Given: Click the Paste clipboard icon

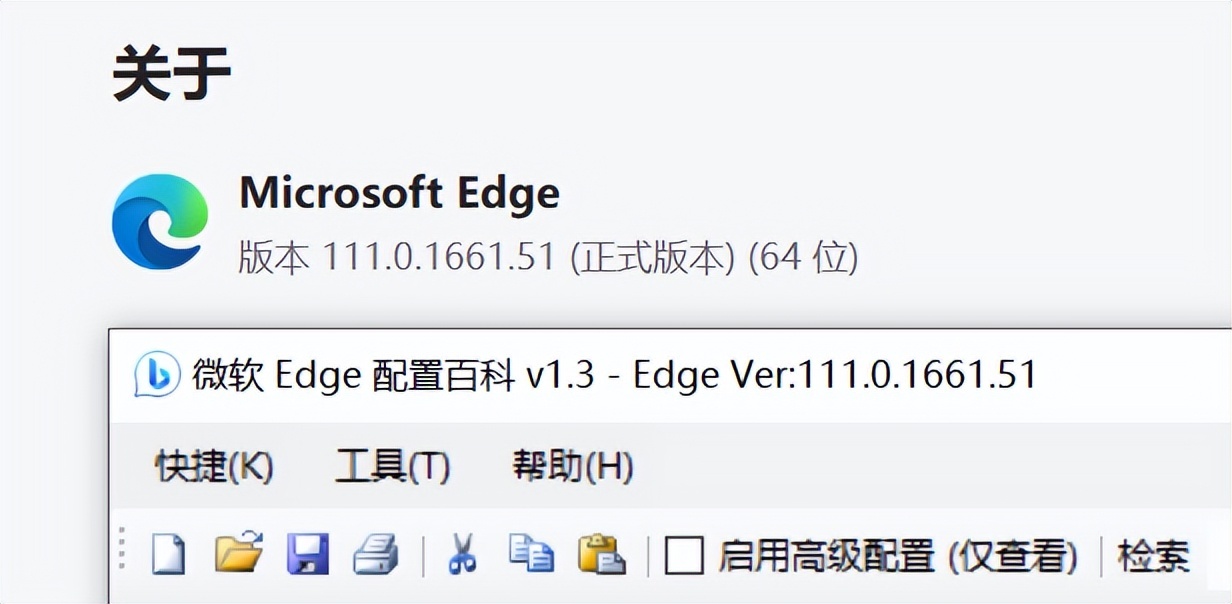Looking at the screenshot, I should [602, 554].
